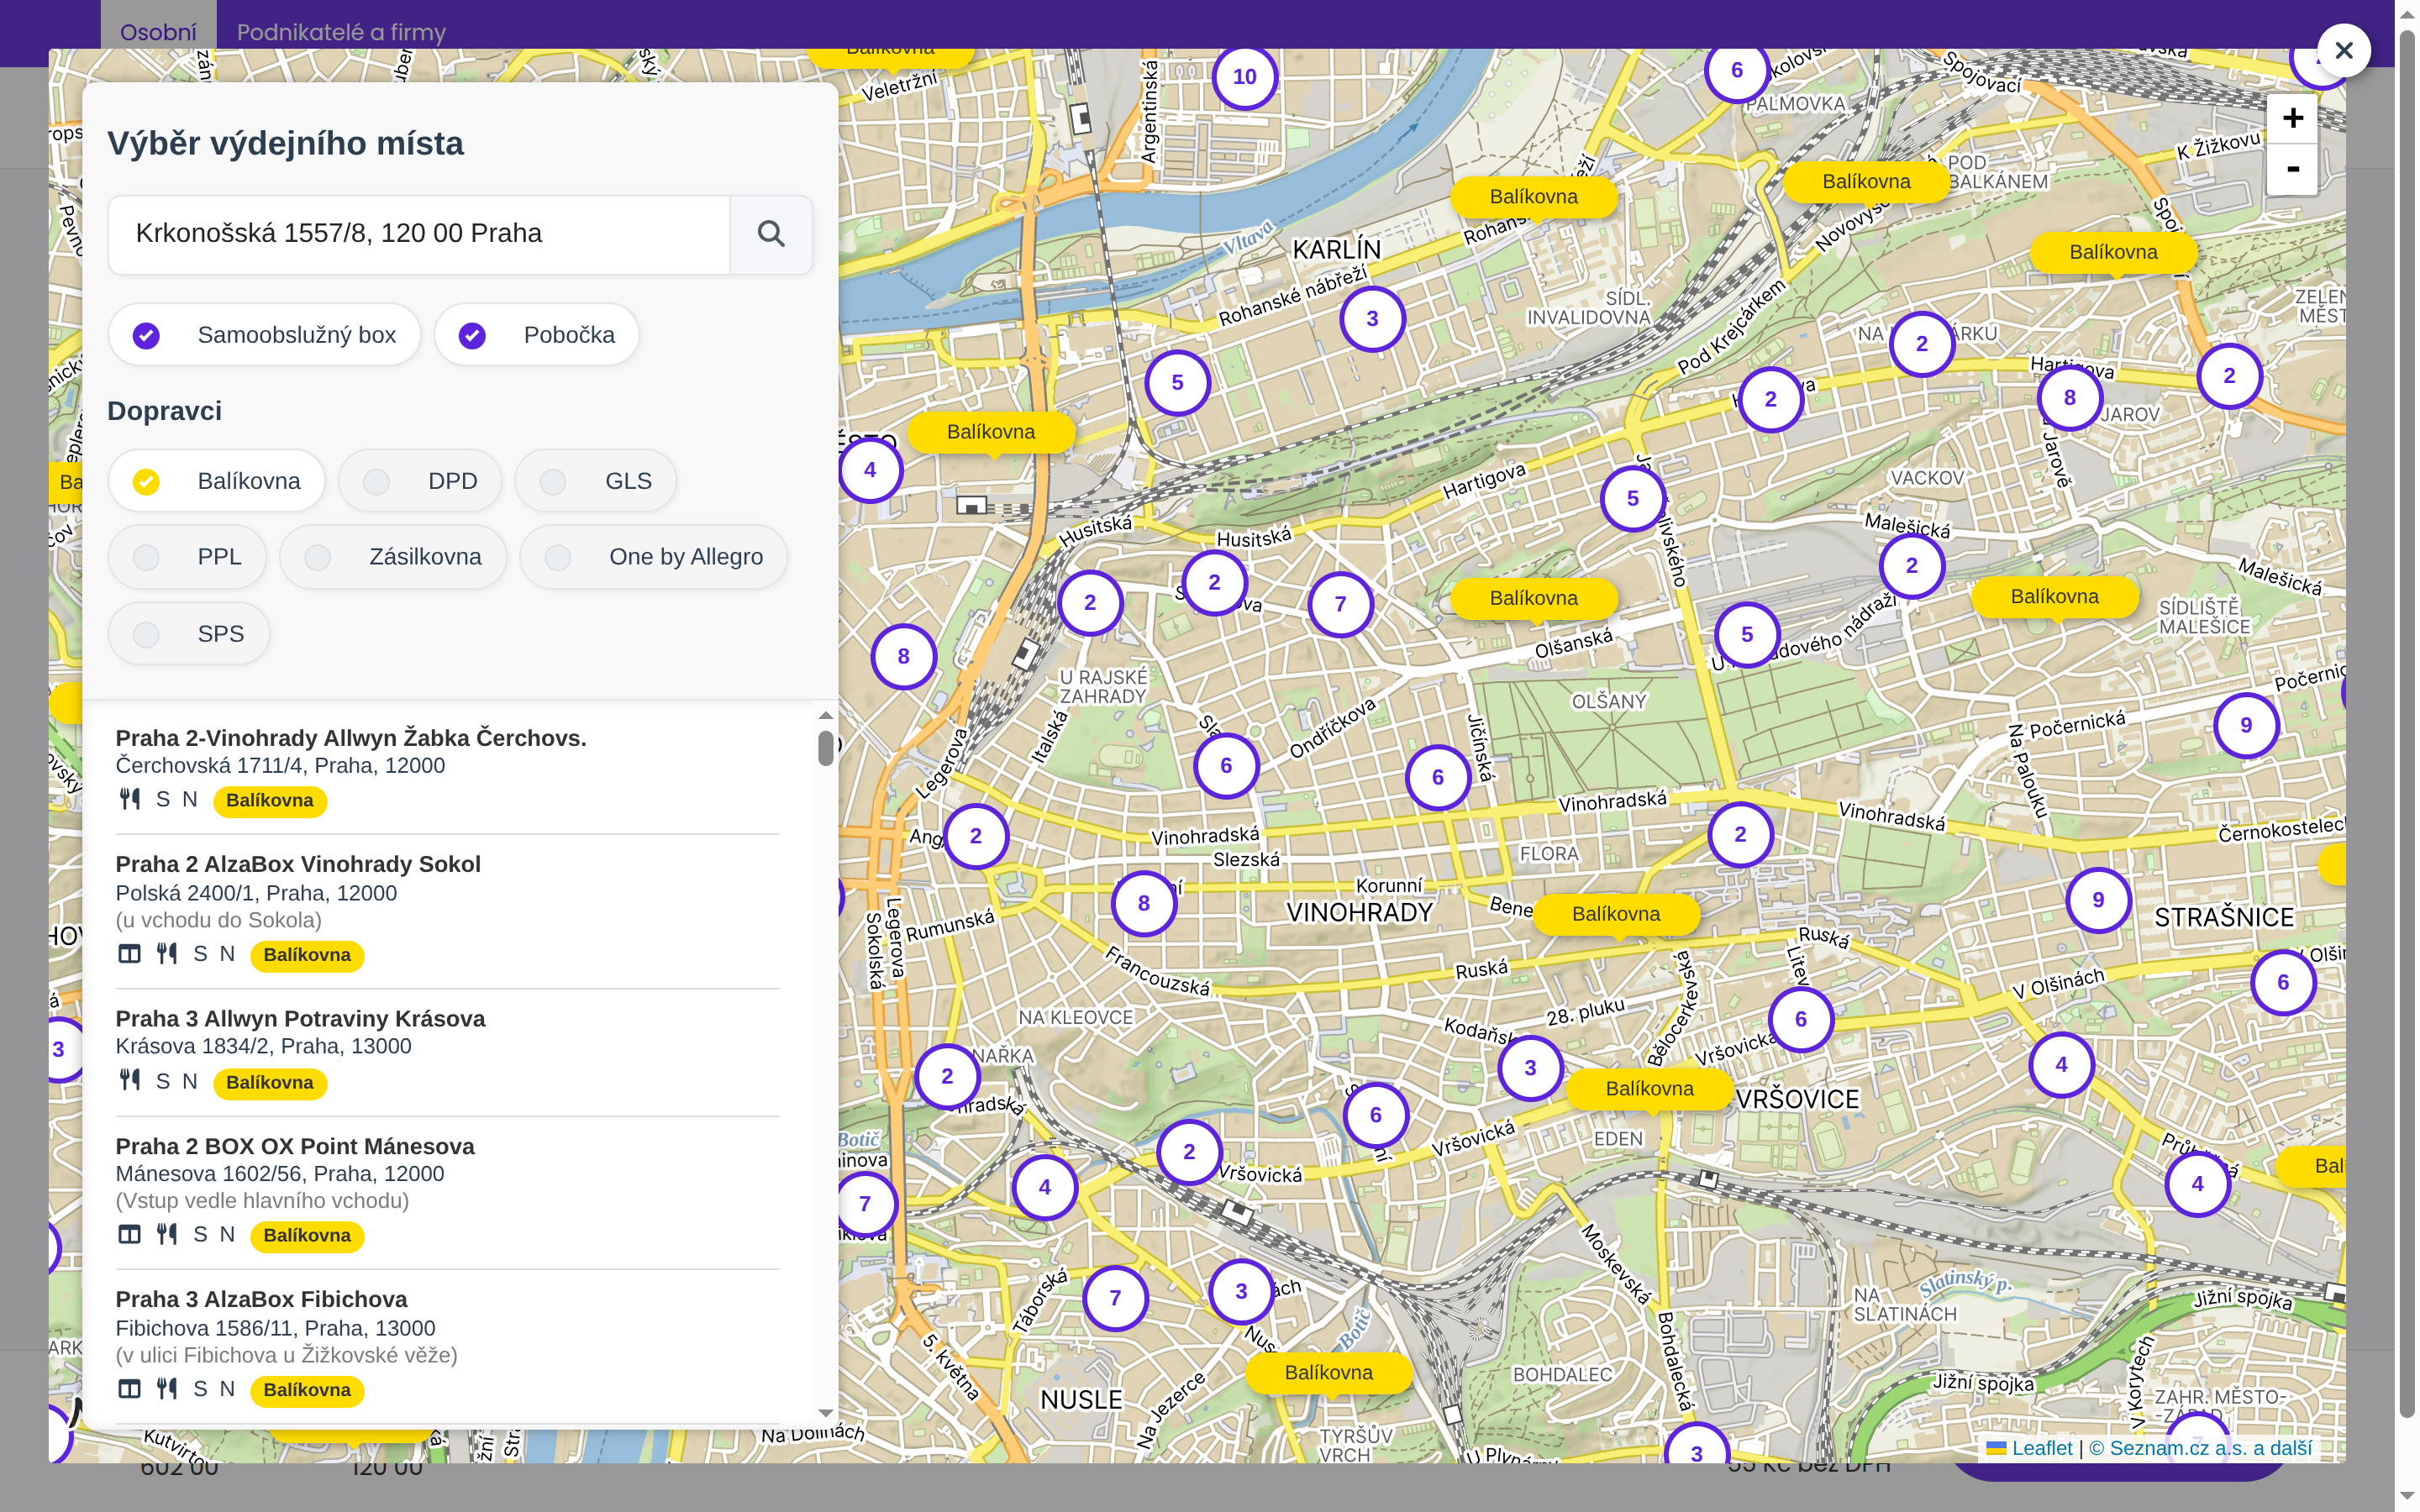2420x1512 pixels.
Task: Click the Balíkovna pin west of Husitská
Action: (991, 432)
